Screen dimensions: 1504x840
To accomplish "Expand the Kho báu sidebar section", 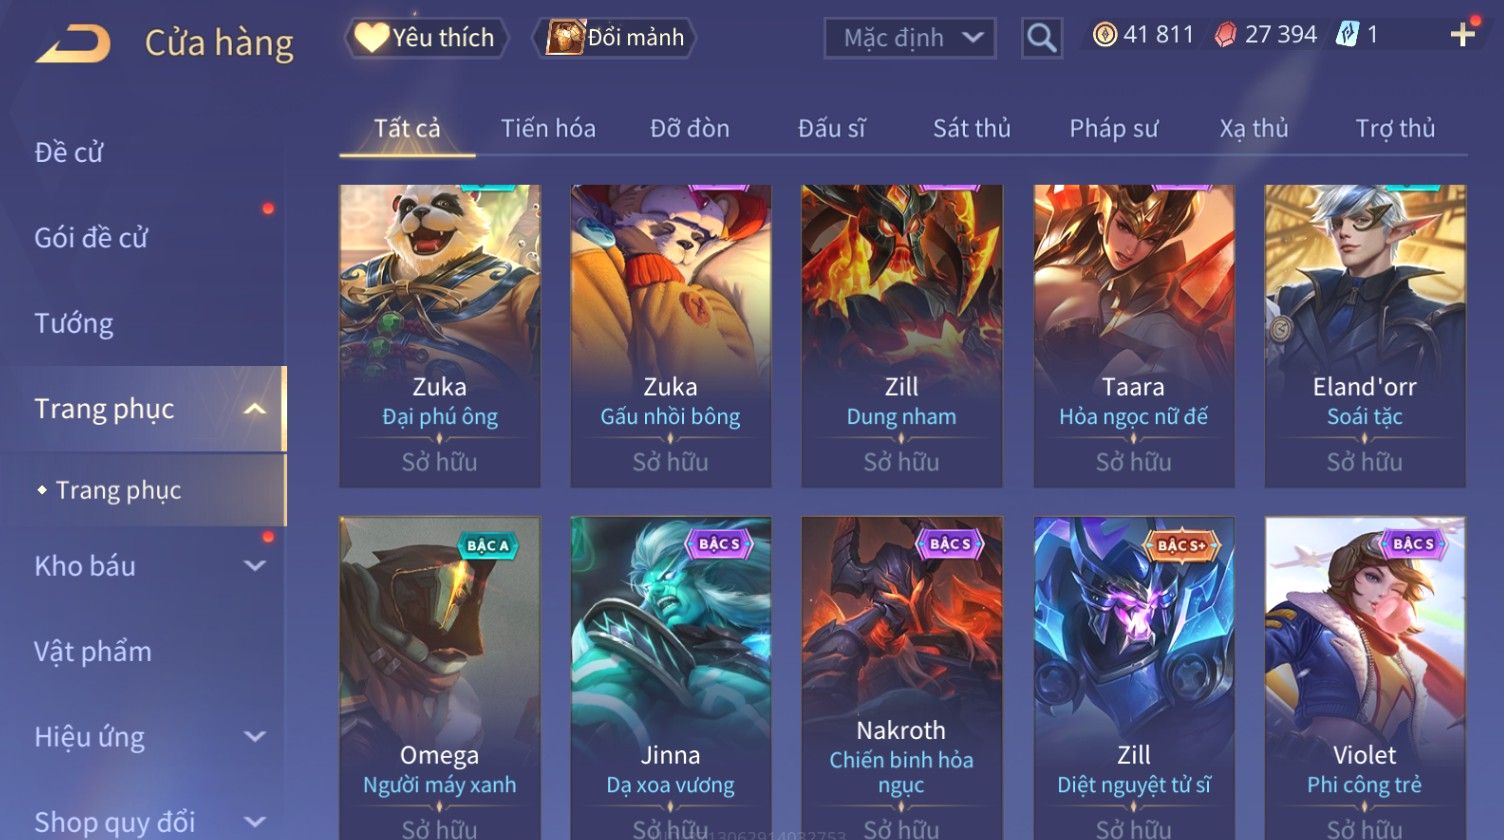I will pos(255,566).
